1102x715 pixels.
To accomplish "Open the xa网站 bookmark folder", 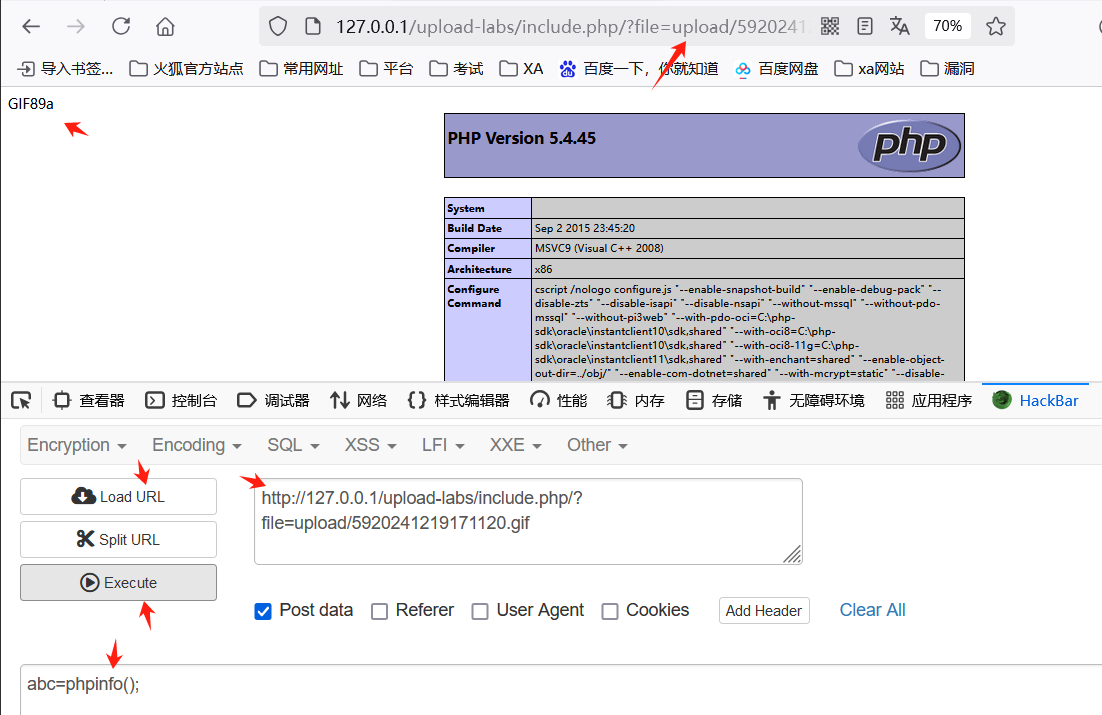I will (x=869, y=69).
